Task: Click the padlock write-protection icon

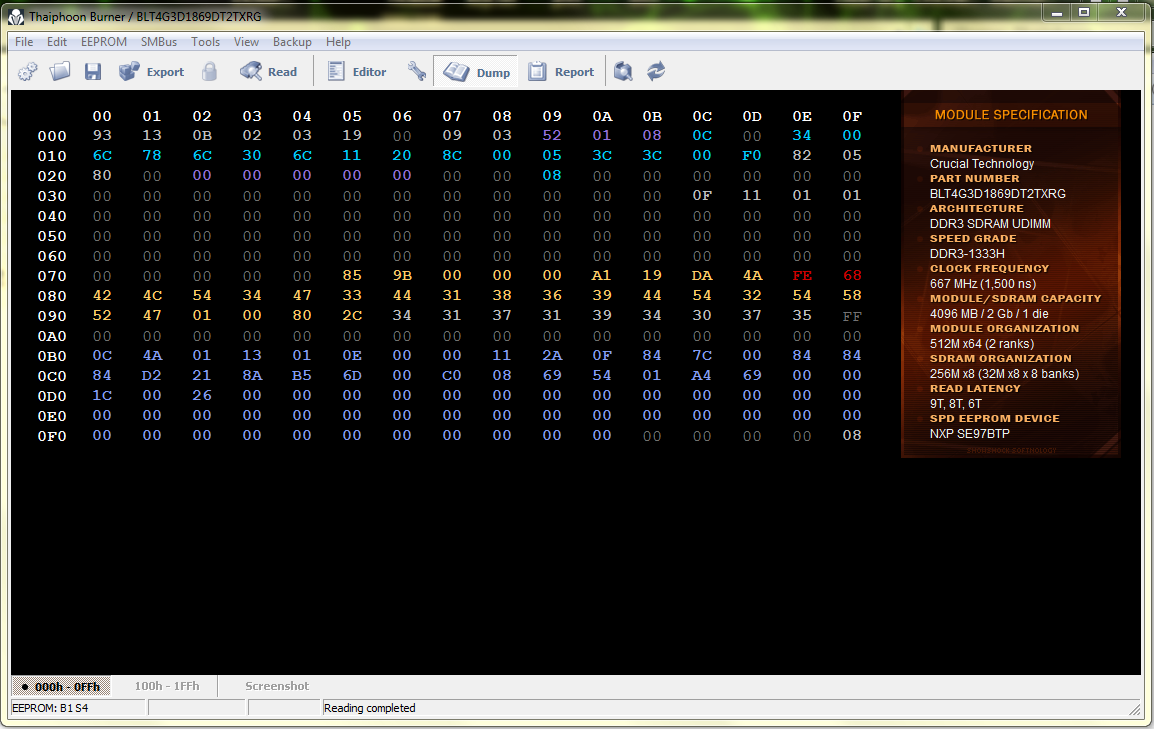Action: pyautogui.click(x=210, y=71)
